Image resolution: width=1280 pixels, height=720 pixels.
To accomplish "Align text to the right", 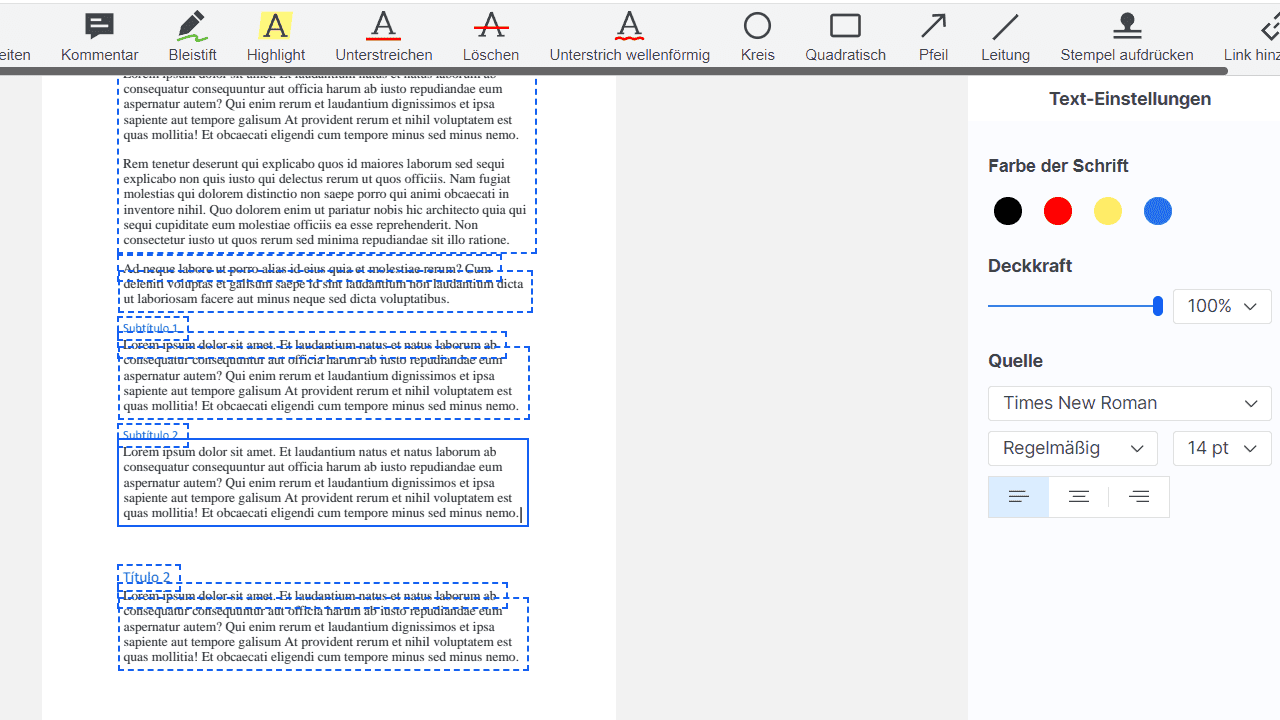I will (x=1139, y=497).
